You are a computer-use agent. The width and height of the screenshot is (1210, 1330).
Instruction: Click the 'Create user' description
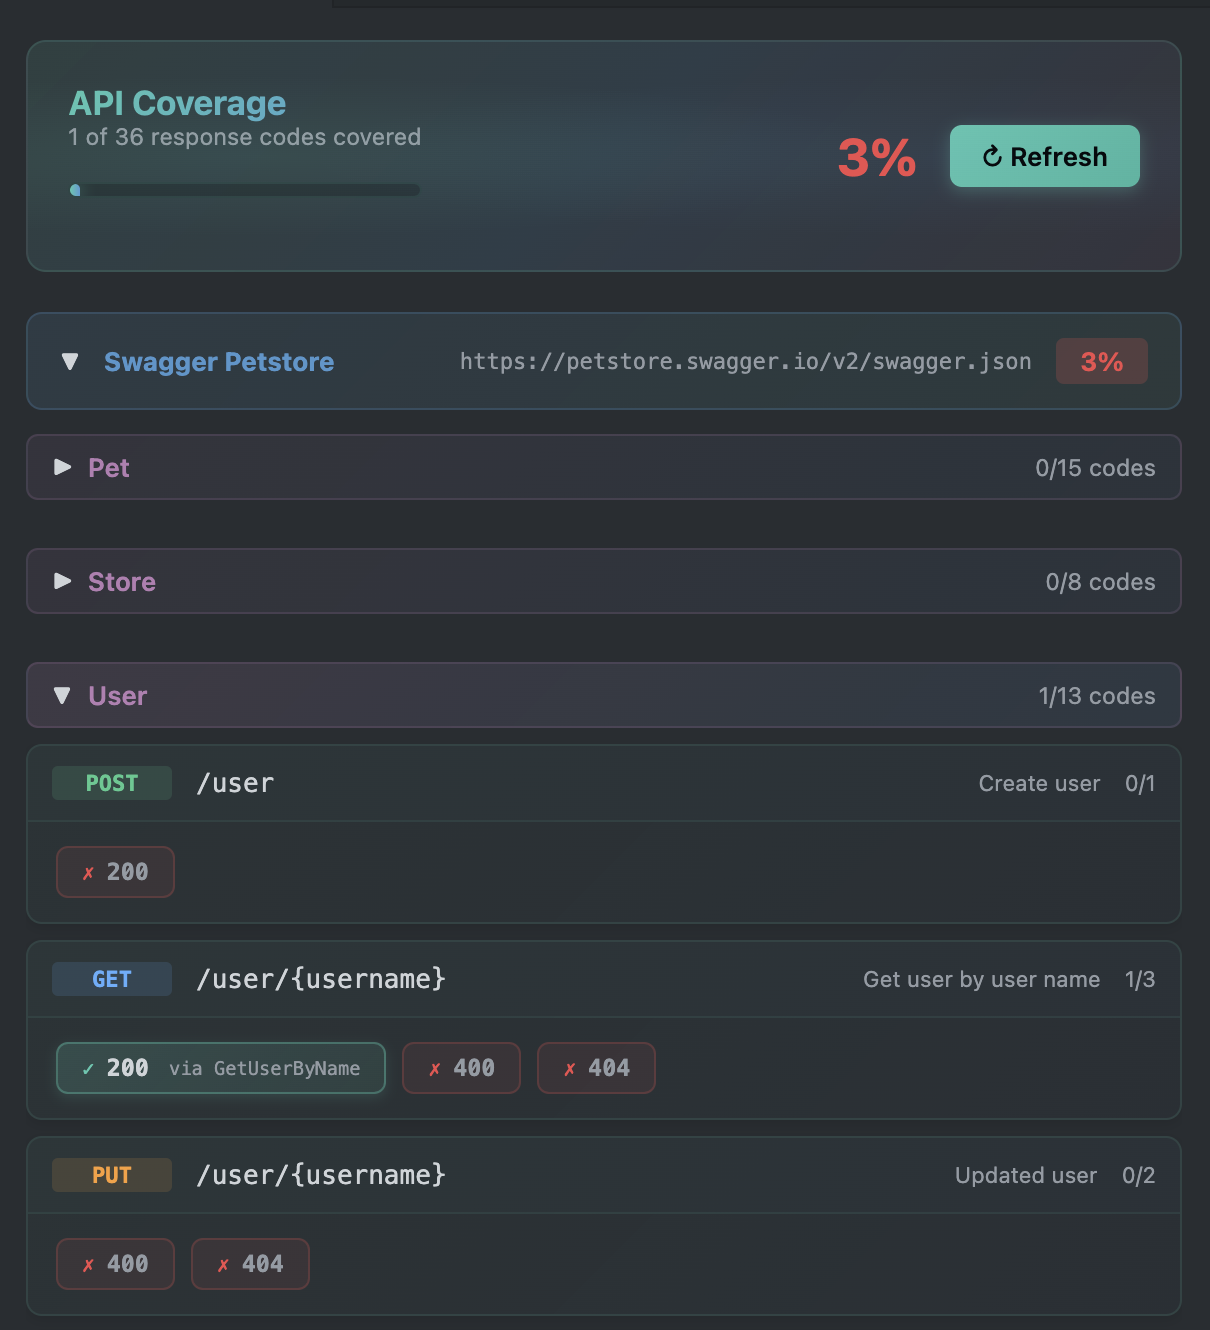[x=1039, y=783]
